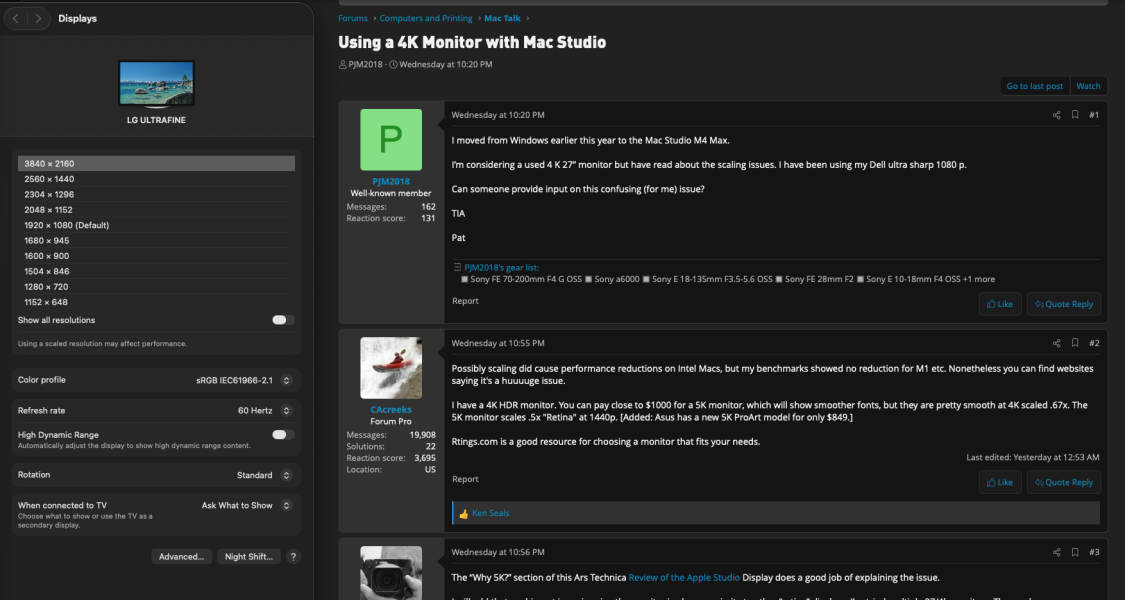Image resolution: width=1125 pixels, height=600 pixels.
Task: Go back in Displays settings
Action: [x=16, y=19]
